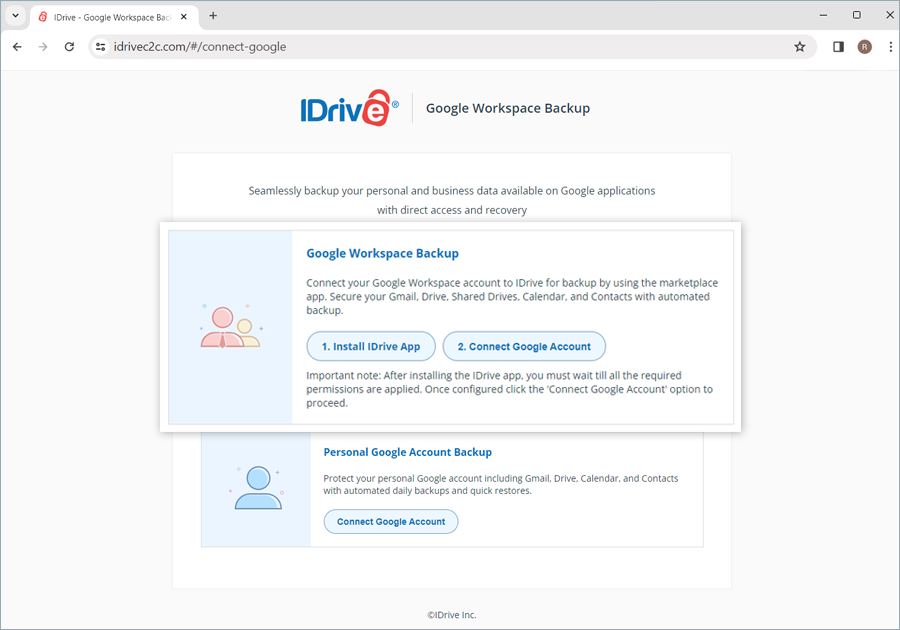Open Chrome three-dot menu
Screen dimensions: 900x630
(x=889, y=47)
